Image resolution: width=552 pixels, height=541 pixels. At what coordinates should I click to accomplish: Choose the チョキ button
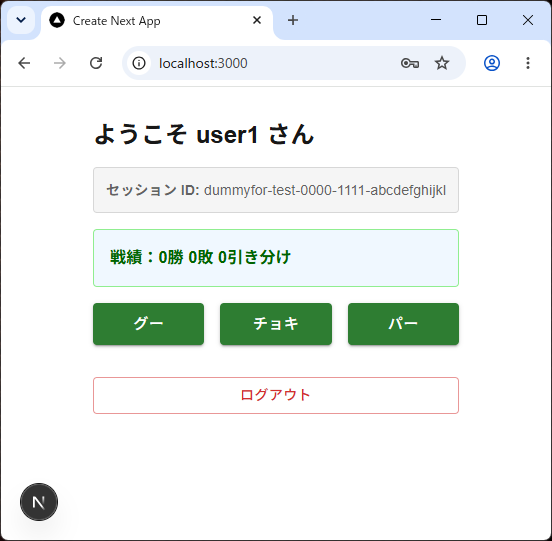click(276, 324)
